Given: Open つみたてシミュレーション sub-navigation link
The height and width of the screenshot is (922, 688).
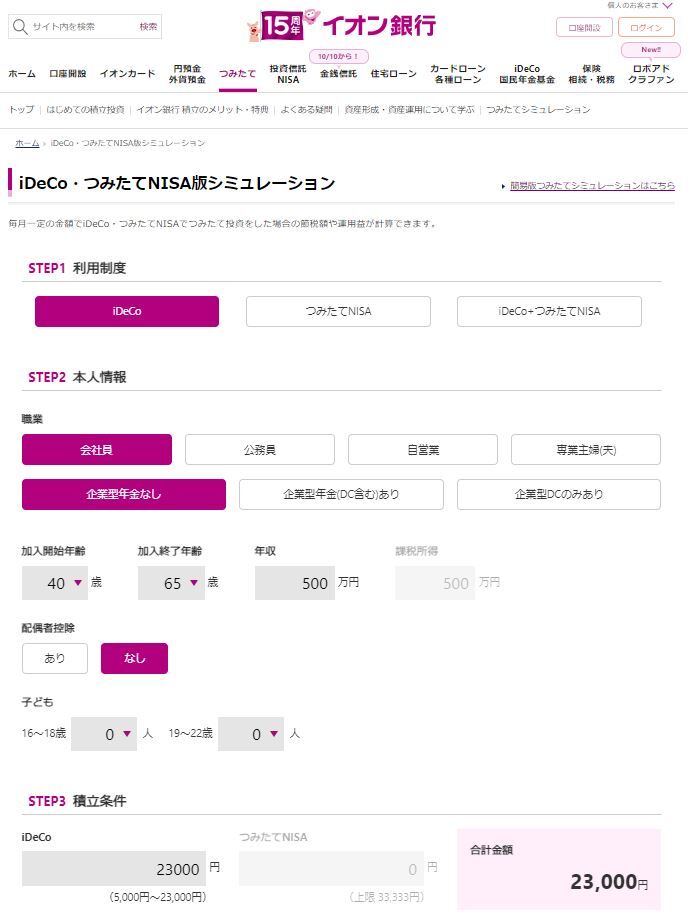Looking at the screenshot, I should pyautogui.click(x=538, y=110).
